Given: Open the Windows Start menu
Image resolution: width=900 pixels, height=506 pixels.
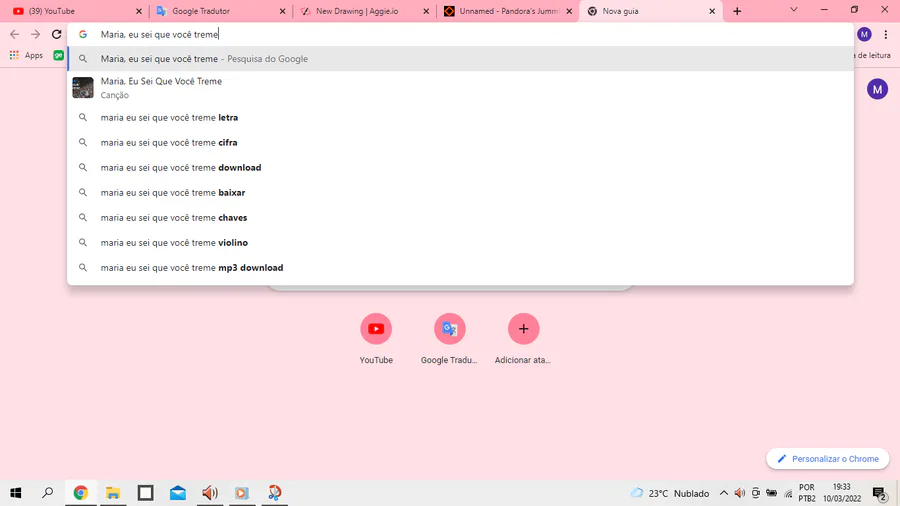Looking at the screenshot, I should point(15,493).
